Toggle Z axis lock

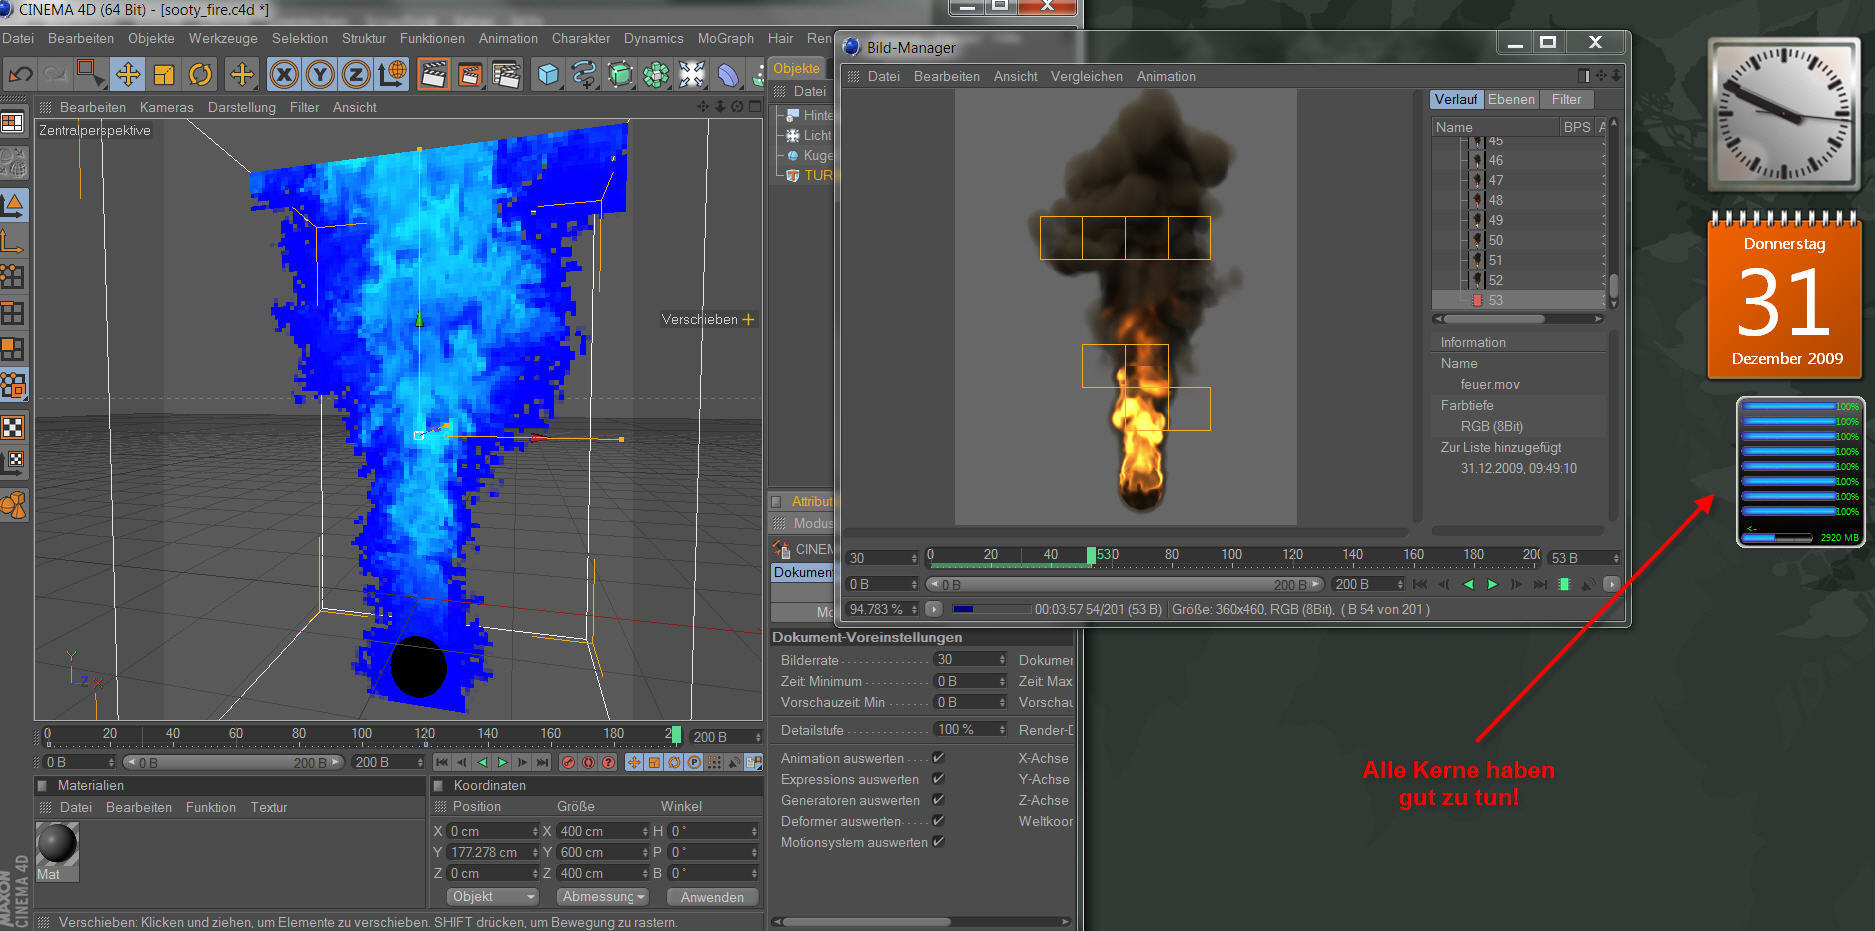pos(356,74)
